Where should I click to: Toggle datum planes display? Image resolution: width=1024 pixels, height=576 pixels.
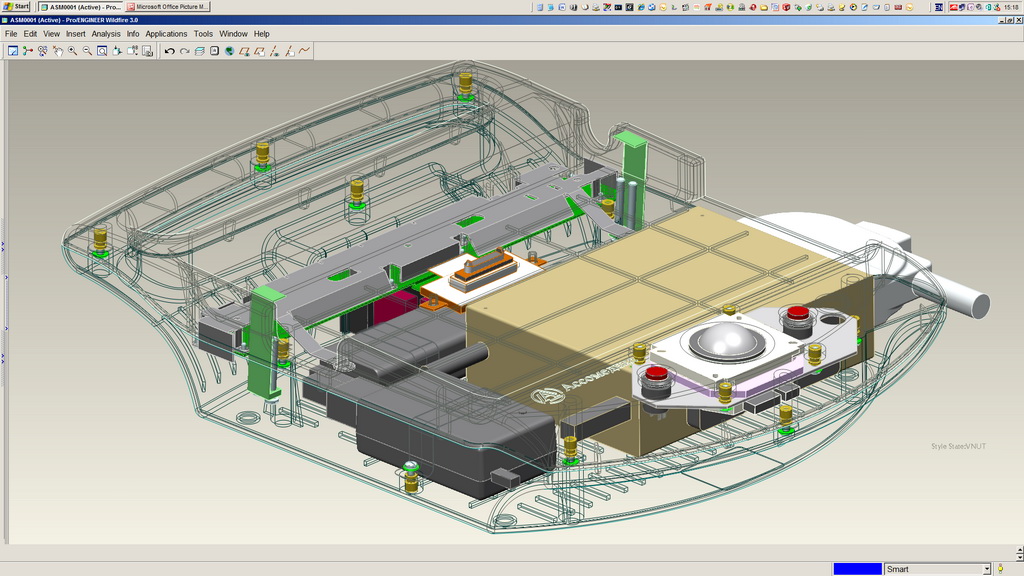coord(244,51)
